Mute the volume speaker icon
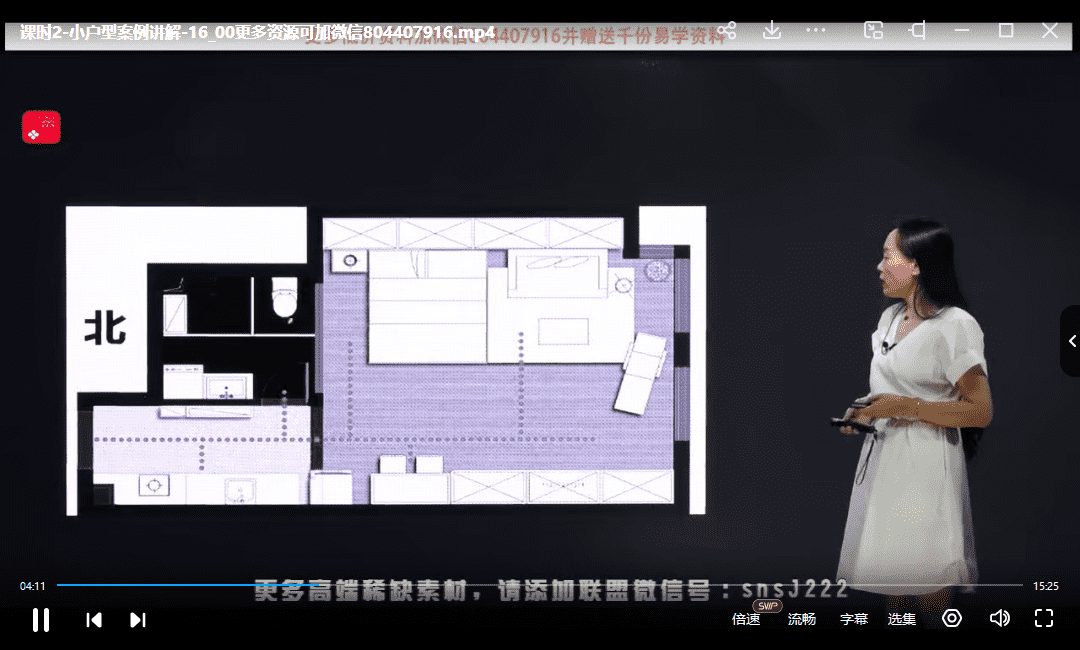 [999, 618]
